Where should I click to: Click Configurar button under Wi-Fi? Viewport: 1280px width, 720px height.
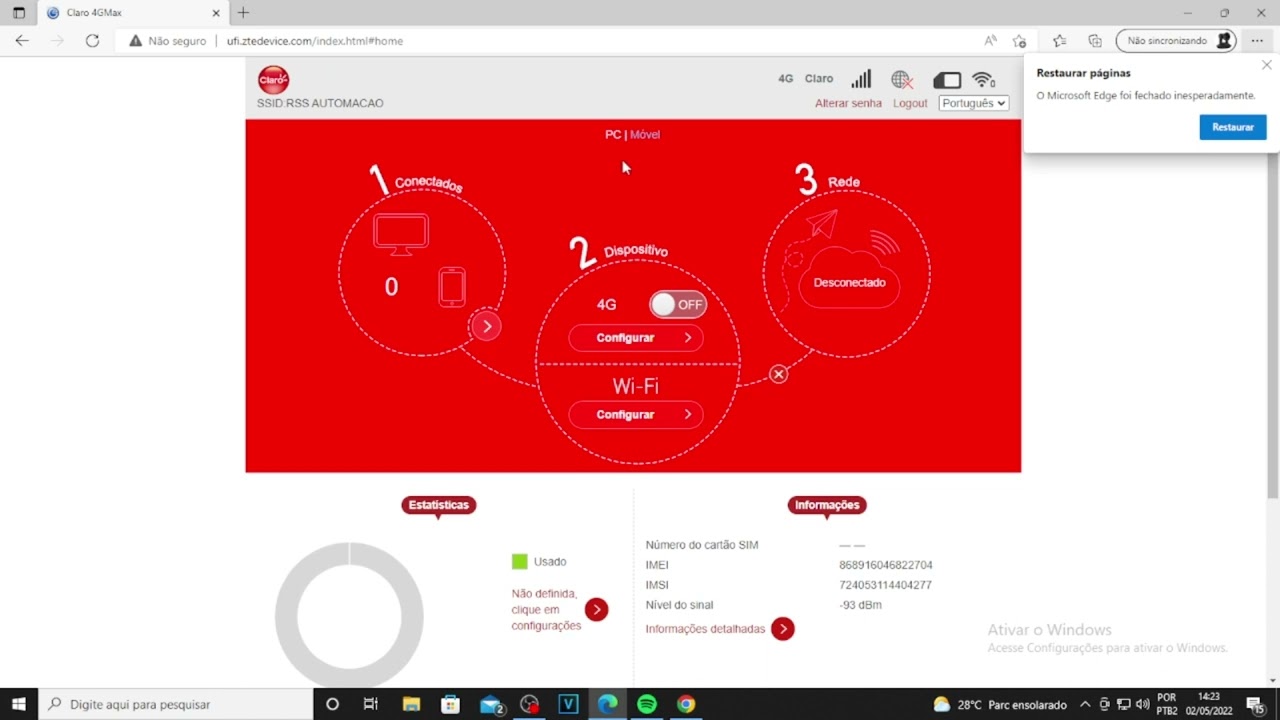coord(636,415)
